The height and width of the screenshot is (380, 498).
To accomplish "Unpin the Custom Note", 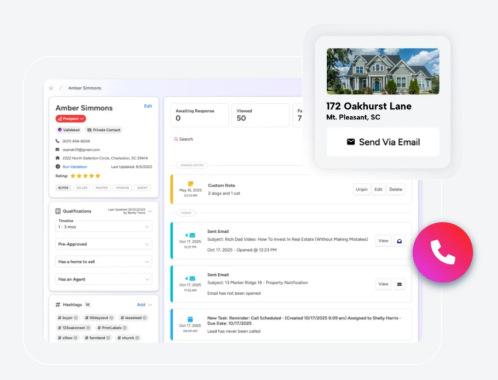I will click(361, 189).
